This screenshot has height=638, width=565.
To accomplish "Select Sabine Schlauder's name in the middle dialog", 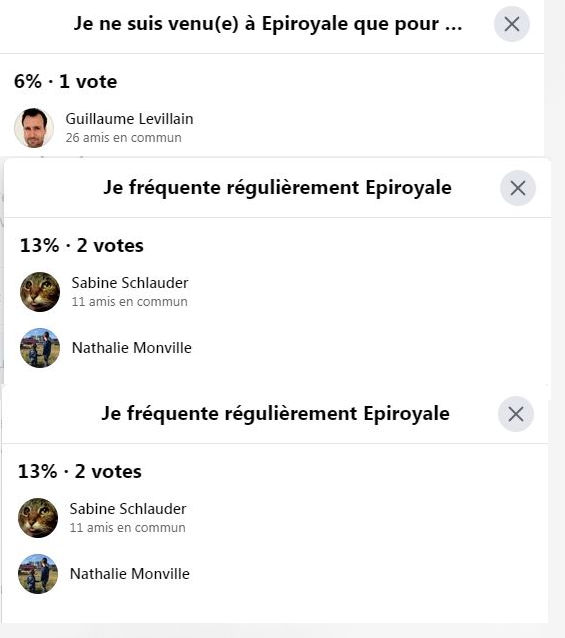I will (130, 283).
